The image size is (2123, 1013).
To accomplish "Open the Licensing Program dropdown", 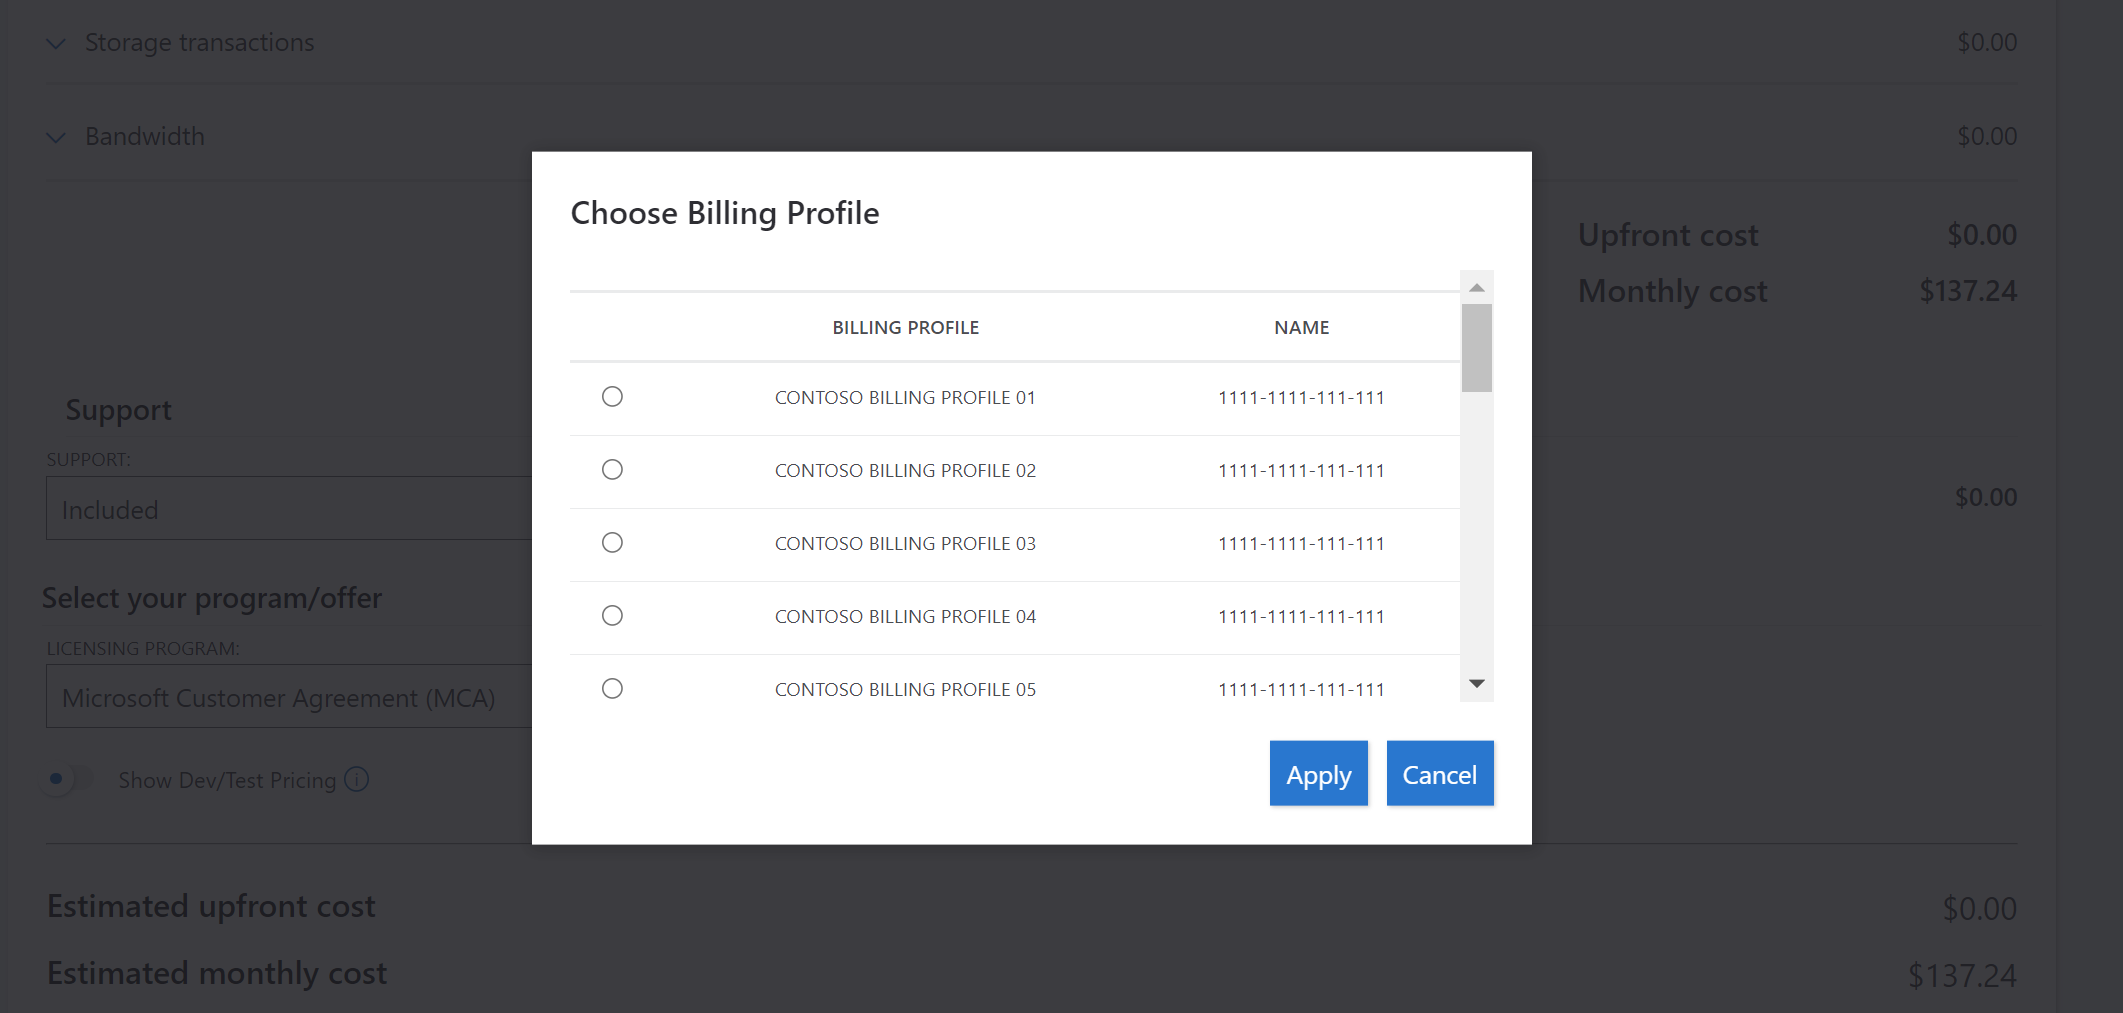I will click(x=288, y=697).
